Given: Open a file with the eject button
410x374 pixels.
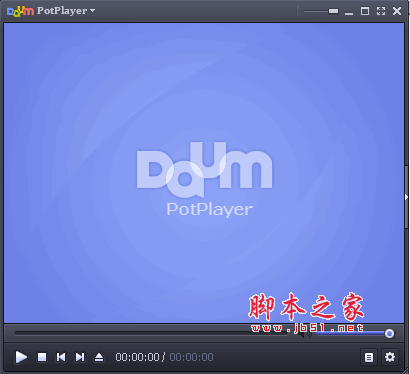Looking at the screenshot, I should (99, 357).
